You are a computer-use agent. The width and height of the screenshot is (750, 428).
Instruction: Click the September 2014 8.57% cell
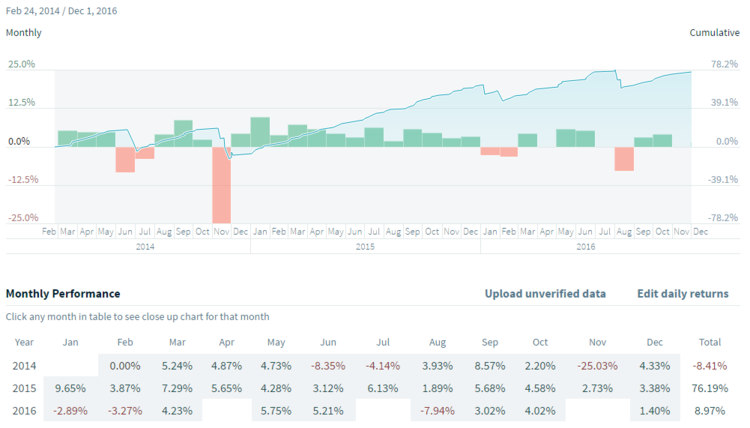click(x=490, y=366)
